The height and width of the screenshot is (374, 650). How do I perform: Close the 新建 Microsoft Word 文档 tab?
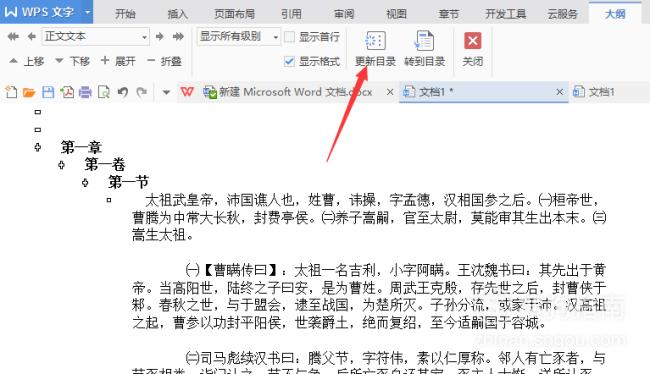(390, 92)
